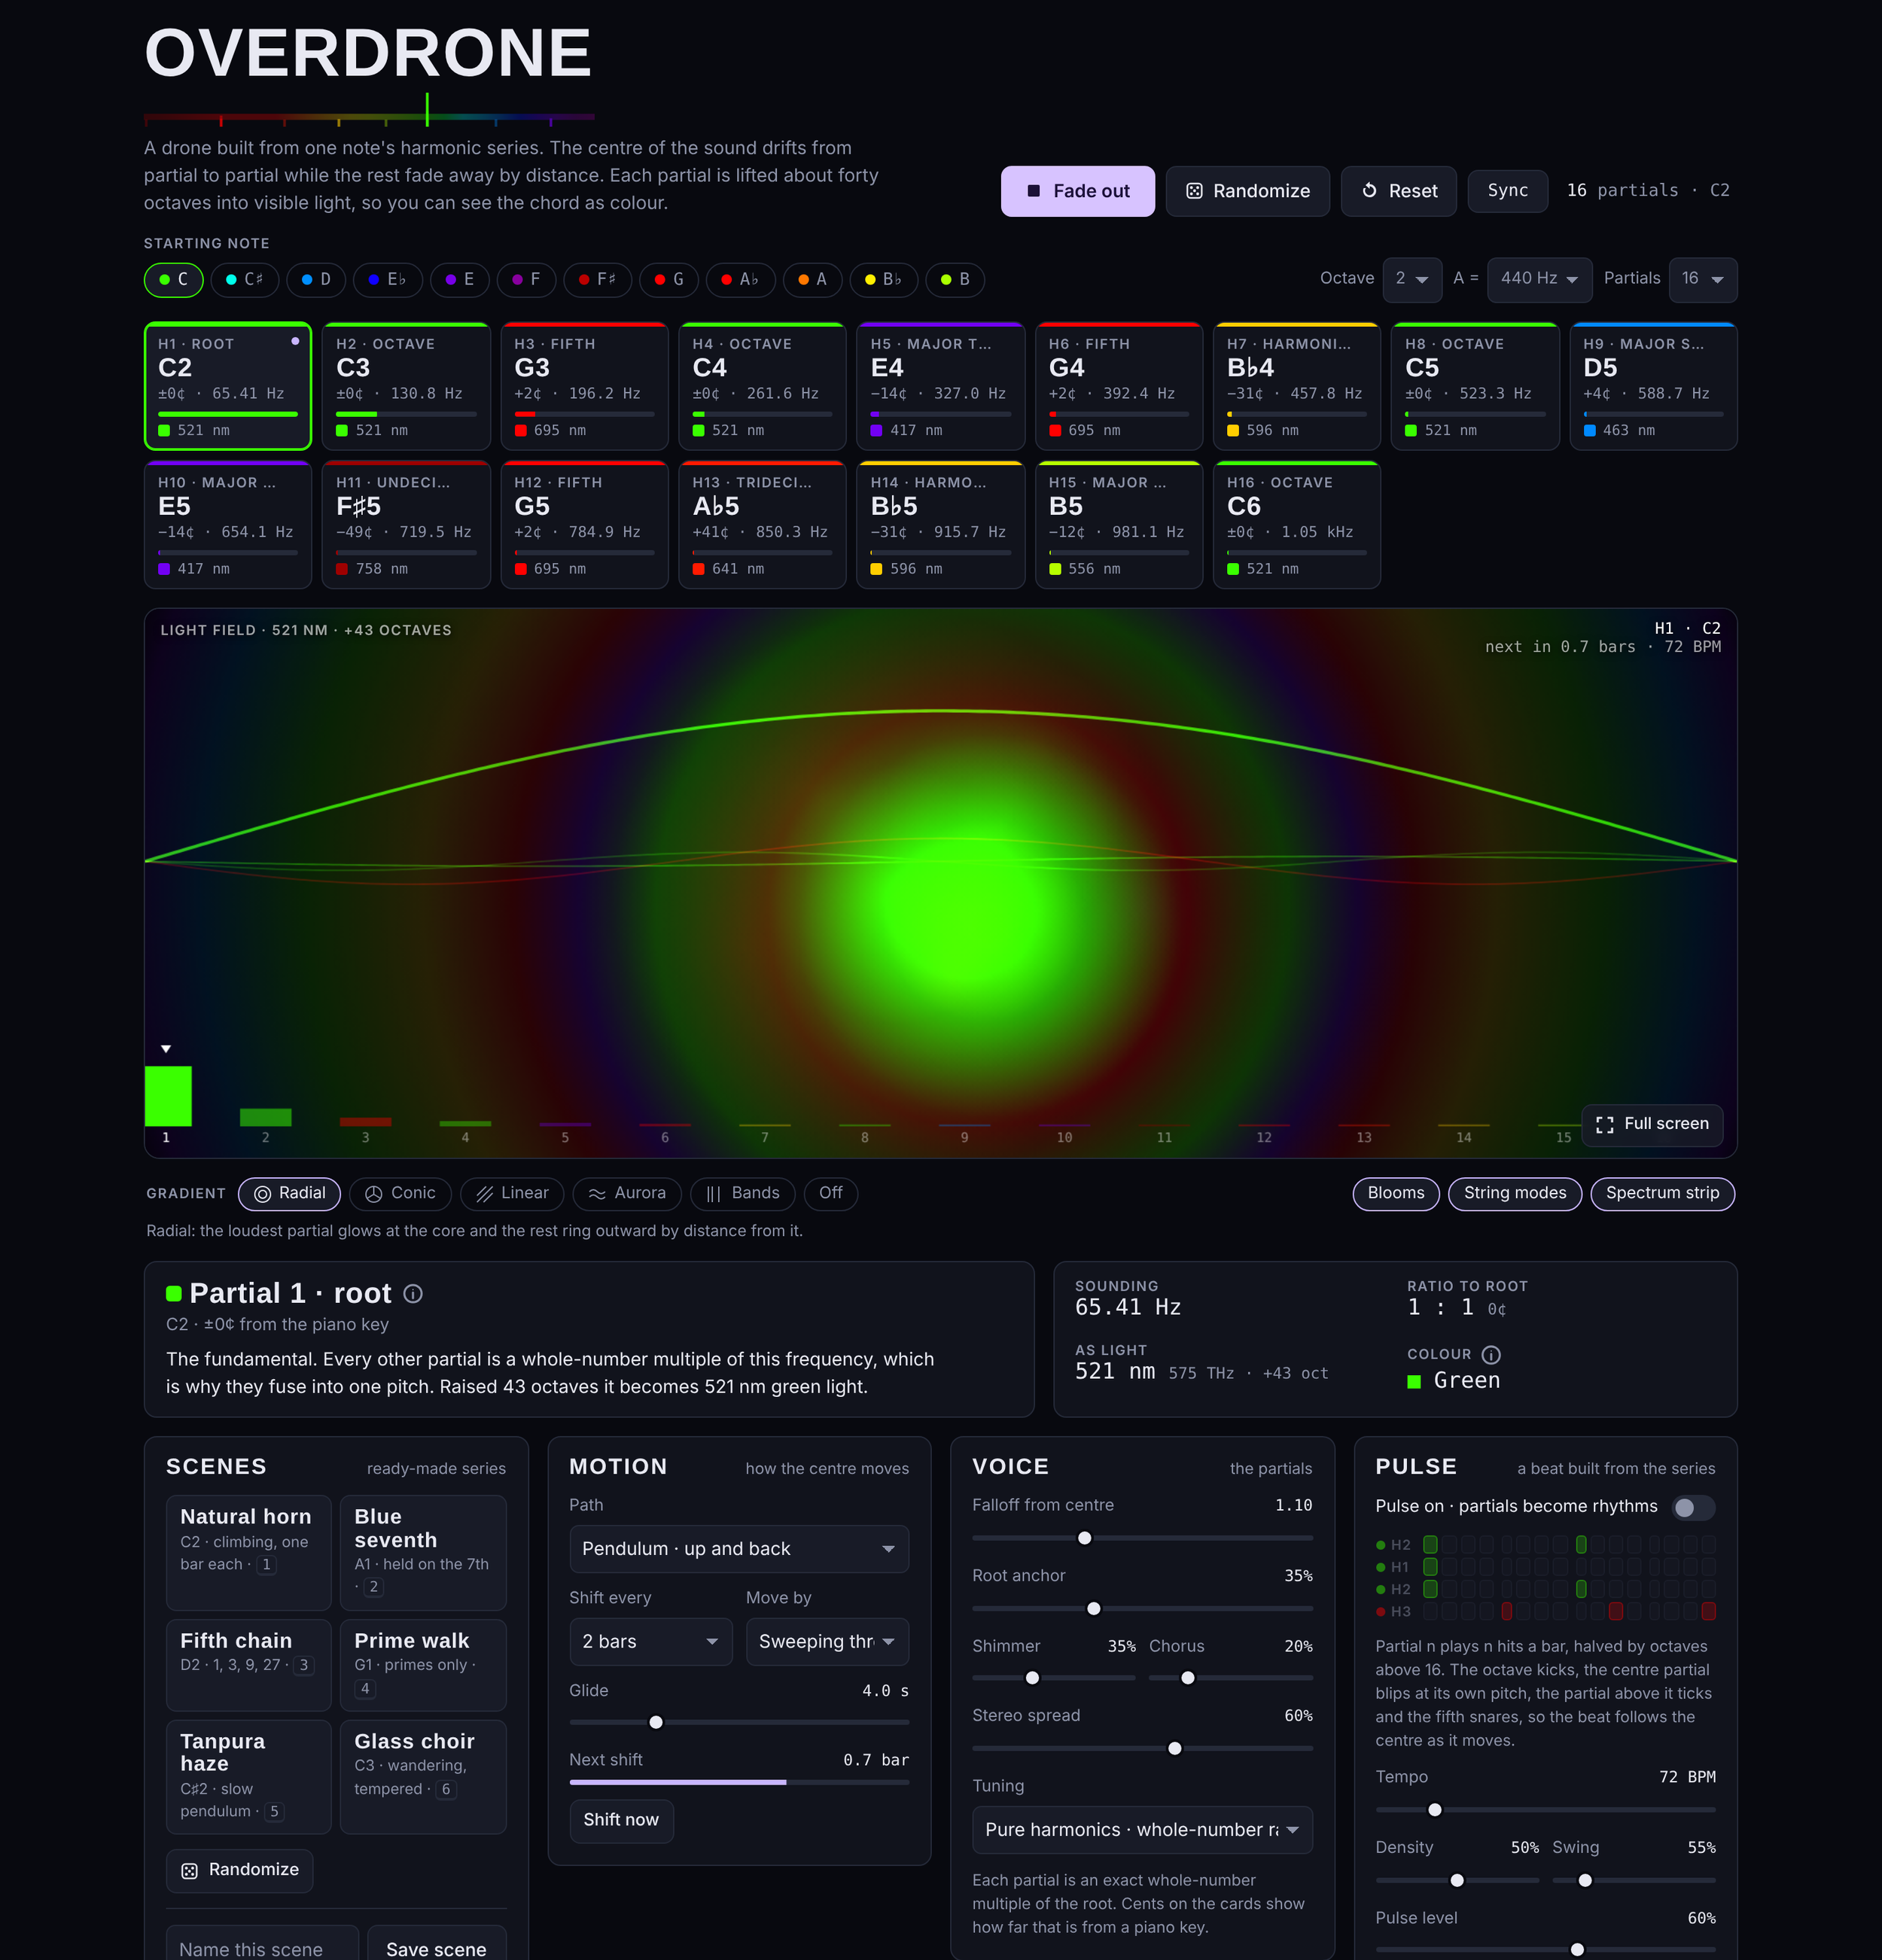The image size is (1882, 1960).
Task: Load the Glass choir scene
Action: point(423,1778)
